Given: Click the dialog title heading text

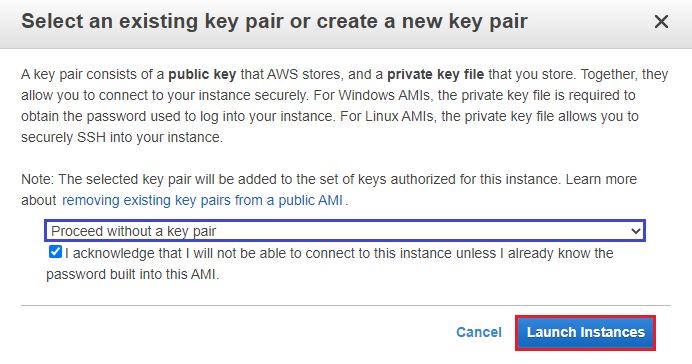Looking at the screenshot, I should [274, 21].
